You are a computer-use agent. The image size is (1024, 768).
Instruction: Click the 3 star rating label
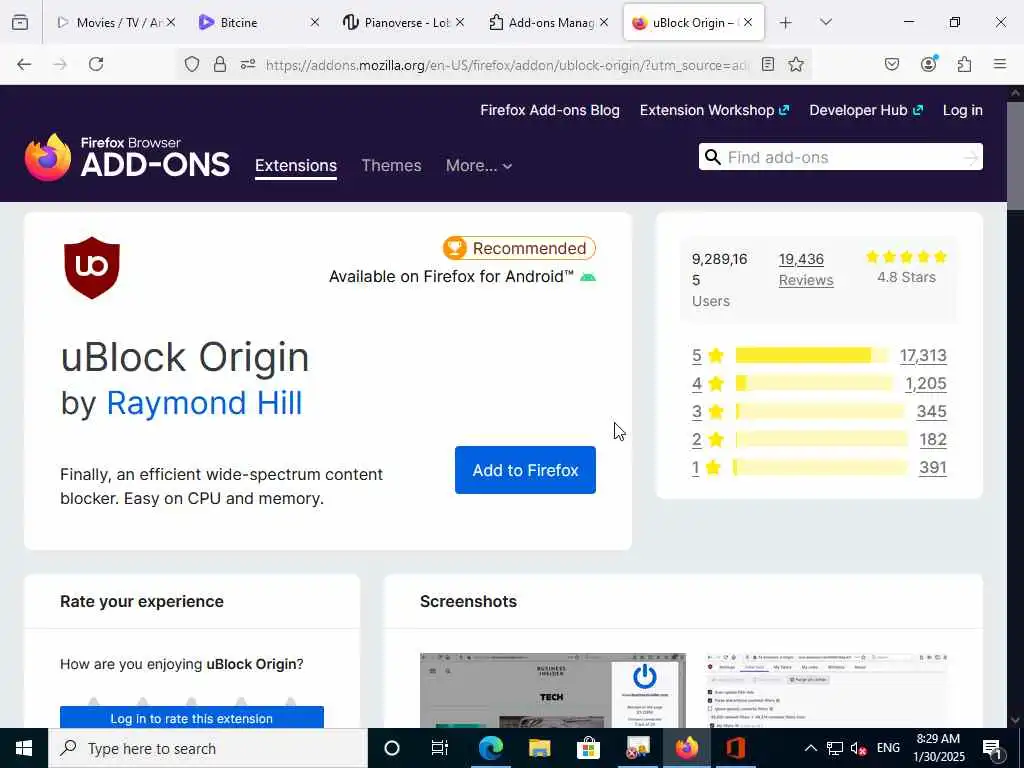708,411
